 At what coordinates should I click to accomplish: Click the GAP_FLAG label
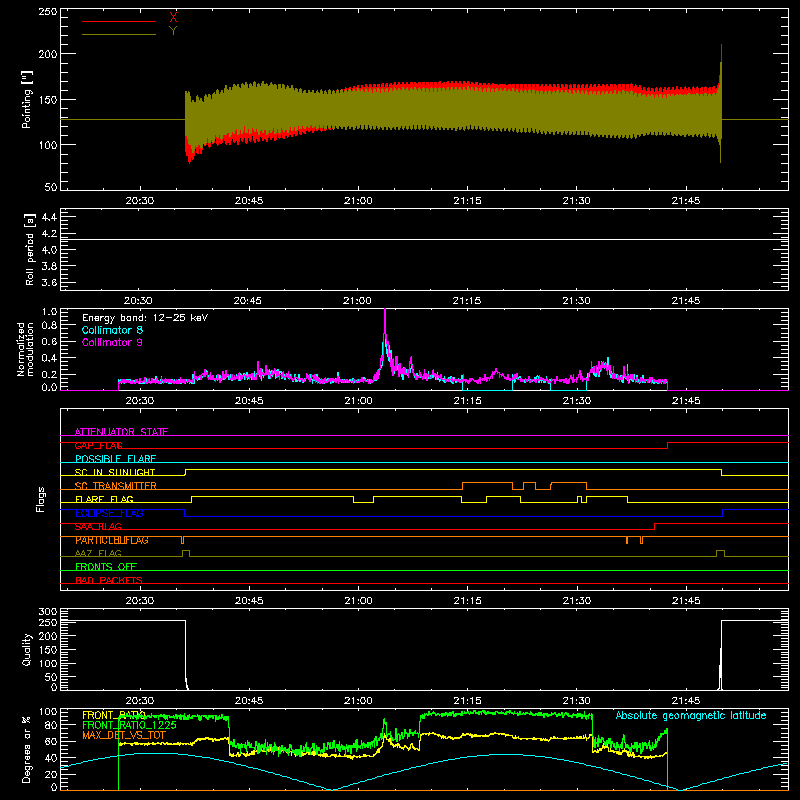pyautogui.click(x=99, y=445)
